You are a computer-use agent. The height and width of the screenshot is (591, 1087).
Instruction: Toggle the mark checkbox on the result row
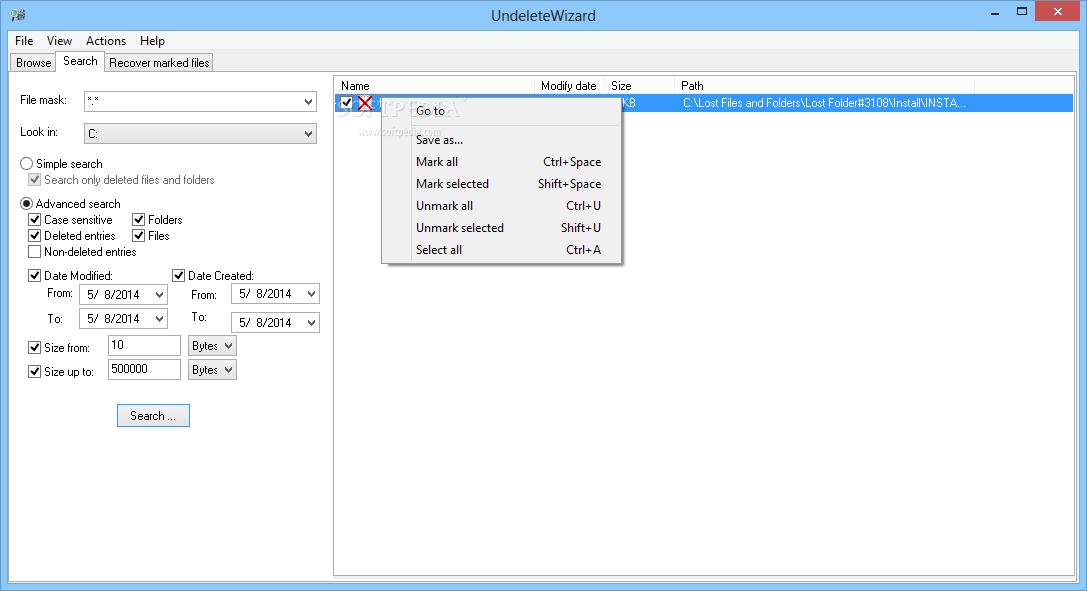point(347,103)
